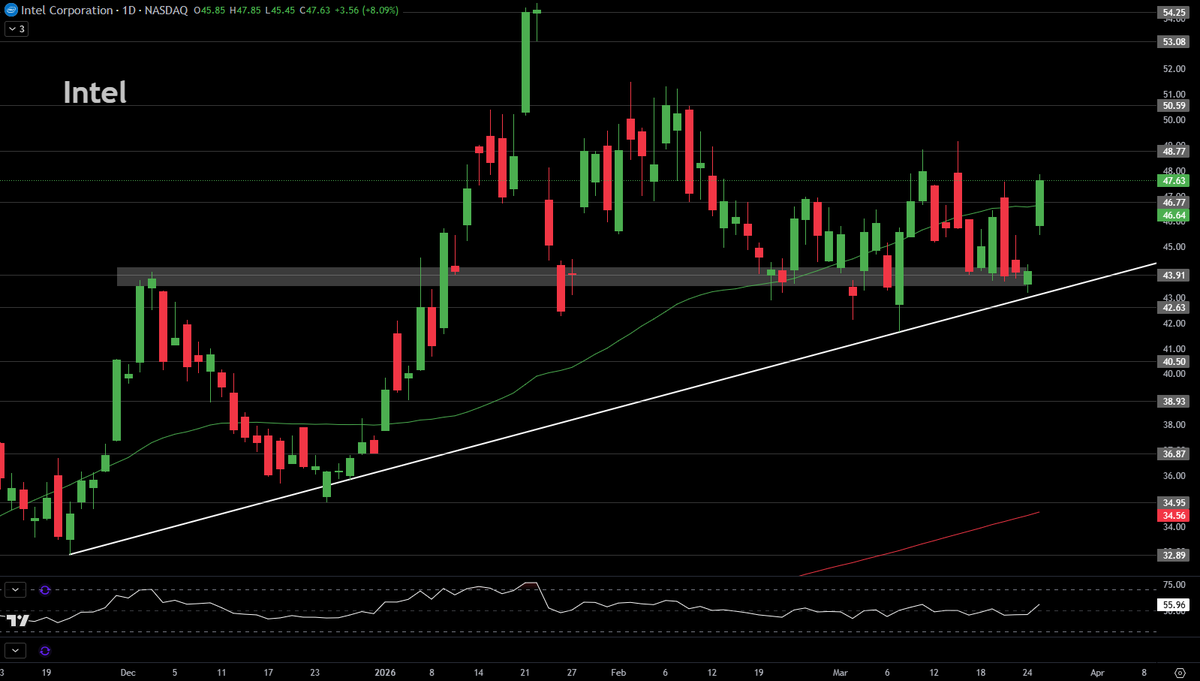Click the 75.00 RSI scale label

(x=1173, y=586)
